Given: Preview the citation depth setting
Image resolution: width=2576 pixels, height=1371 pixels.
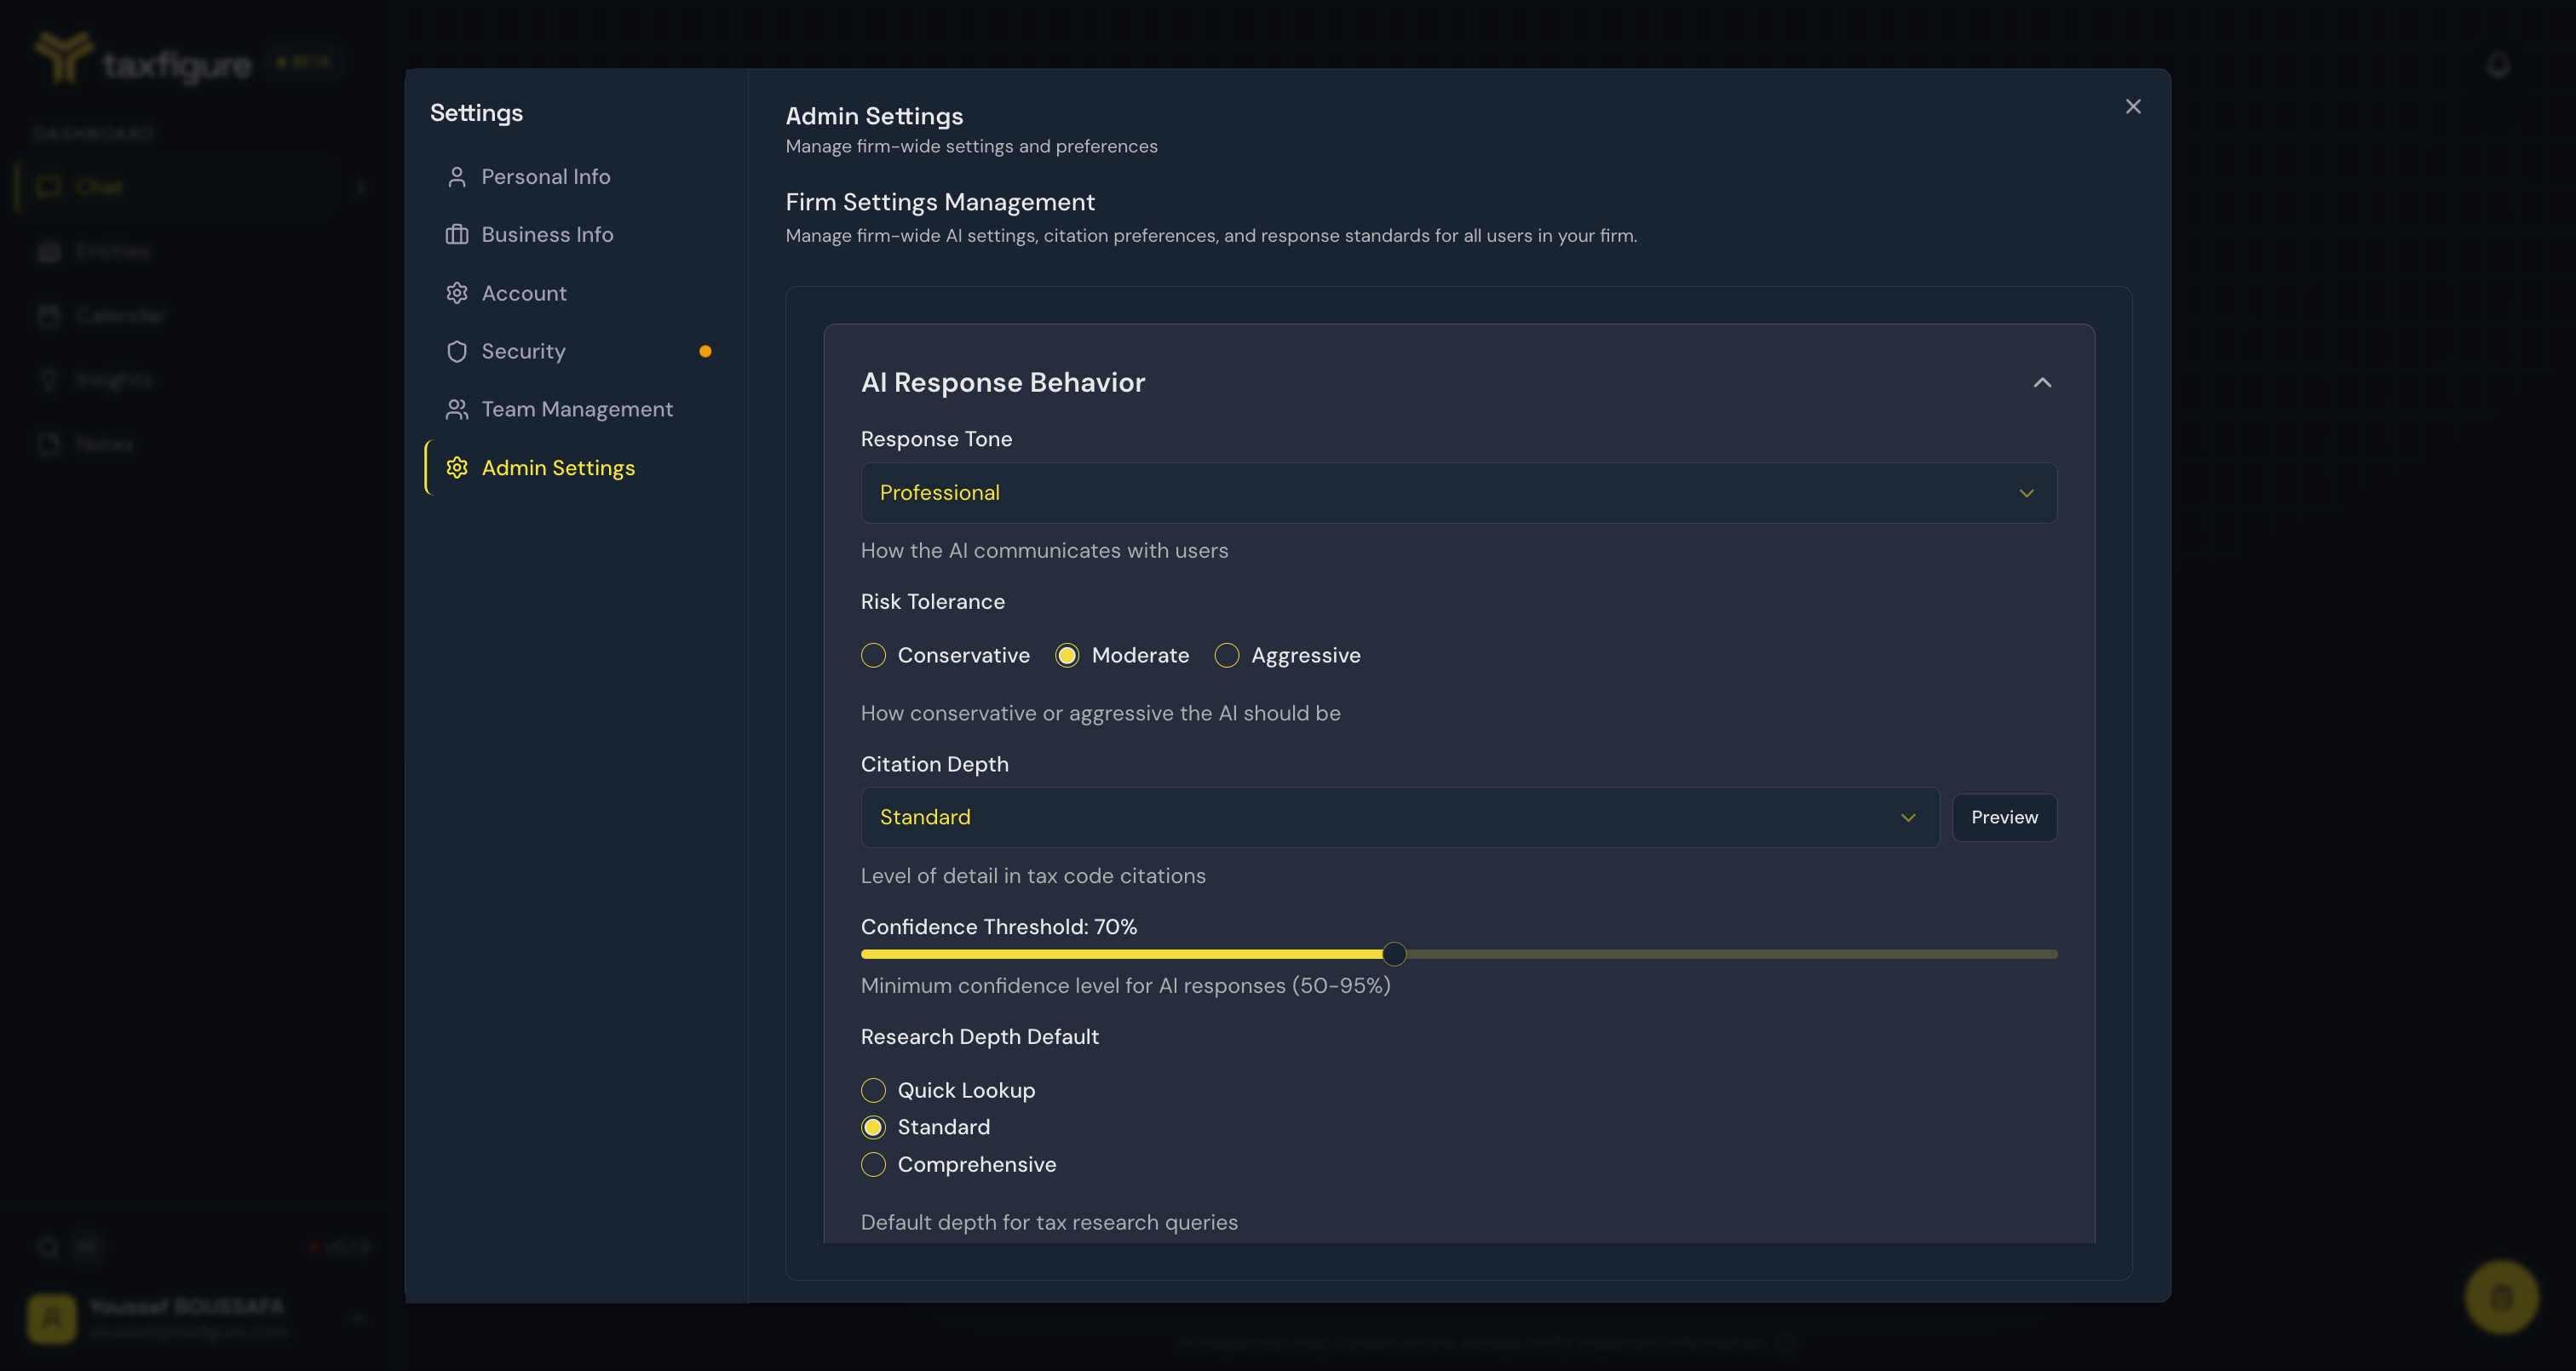Looking at the screenshot, I should (2004, 818).
